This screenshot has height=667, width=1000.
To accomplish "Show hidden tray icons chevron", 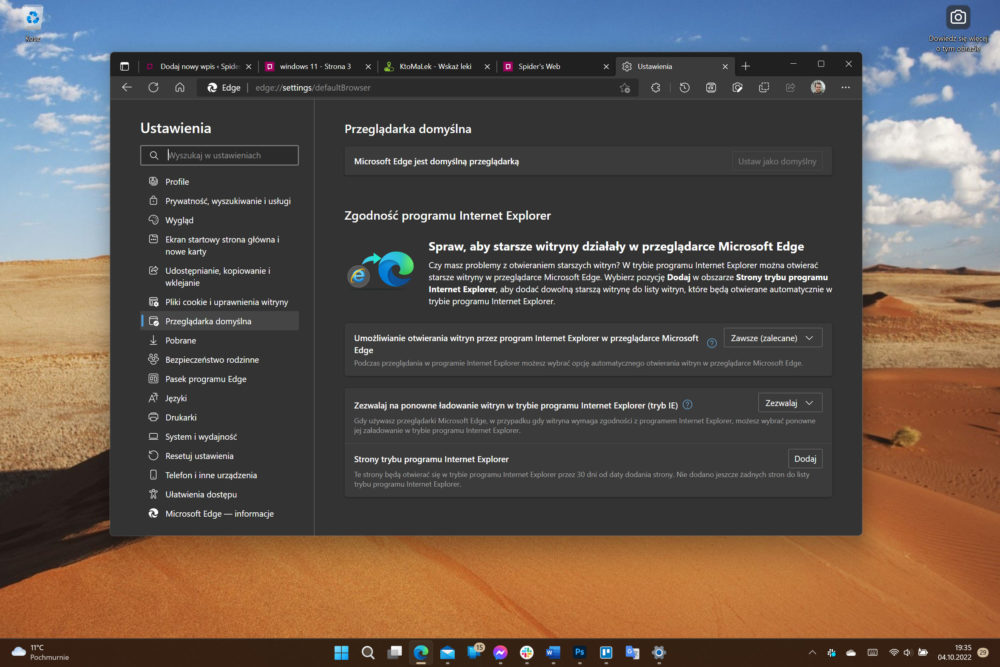I will [x=812, y=652].
